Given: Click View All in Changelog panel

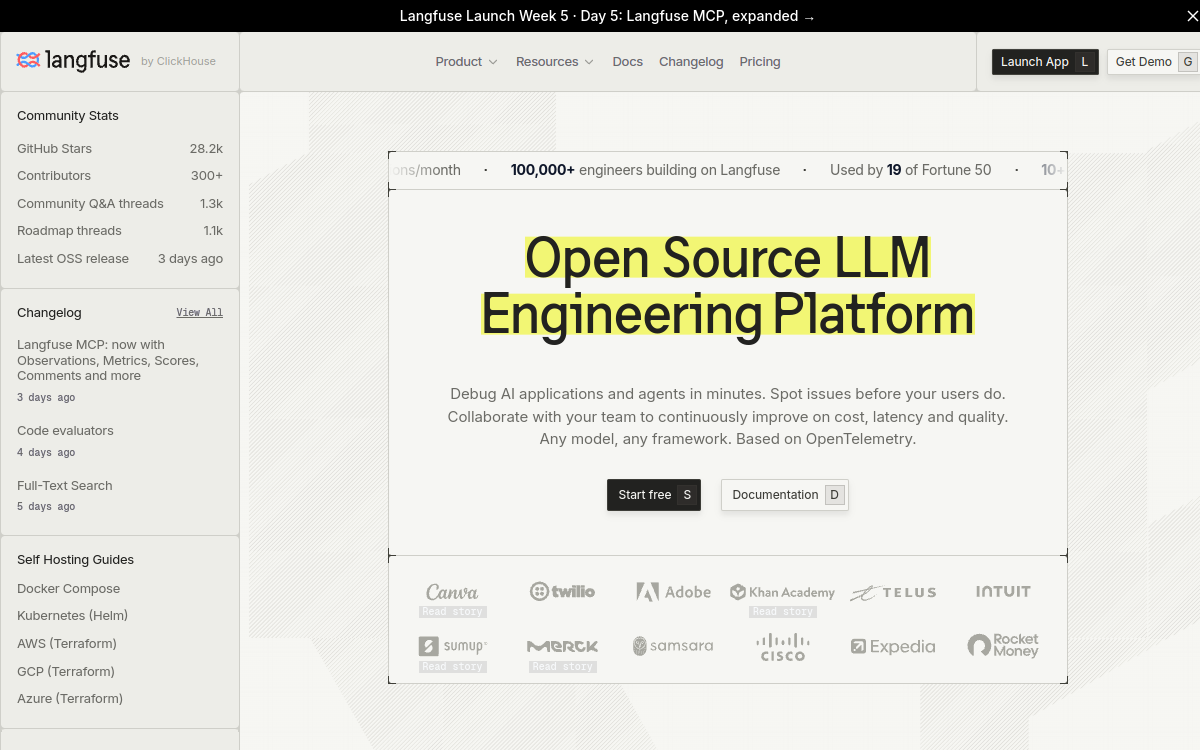Looking at the screenshot, I should click(x=200, y=313).
